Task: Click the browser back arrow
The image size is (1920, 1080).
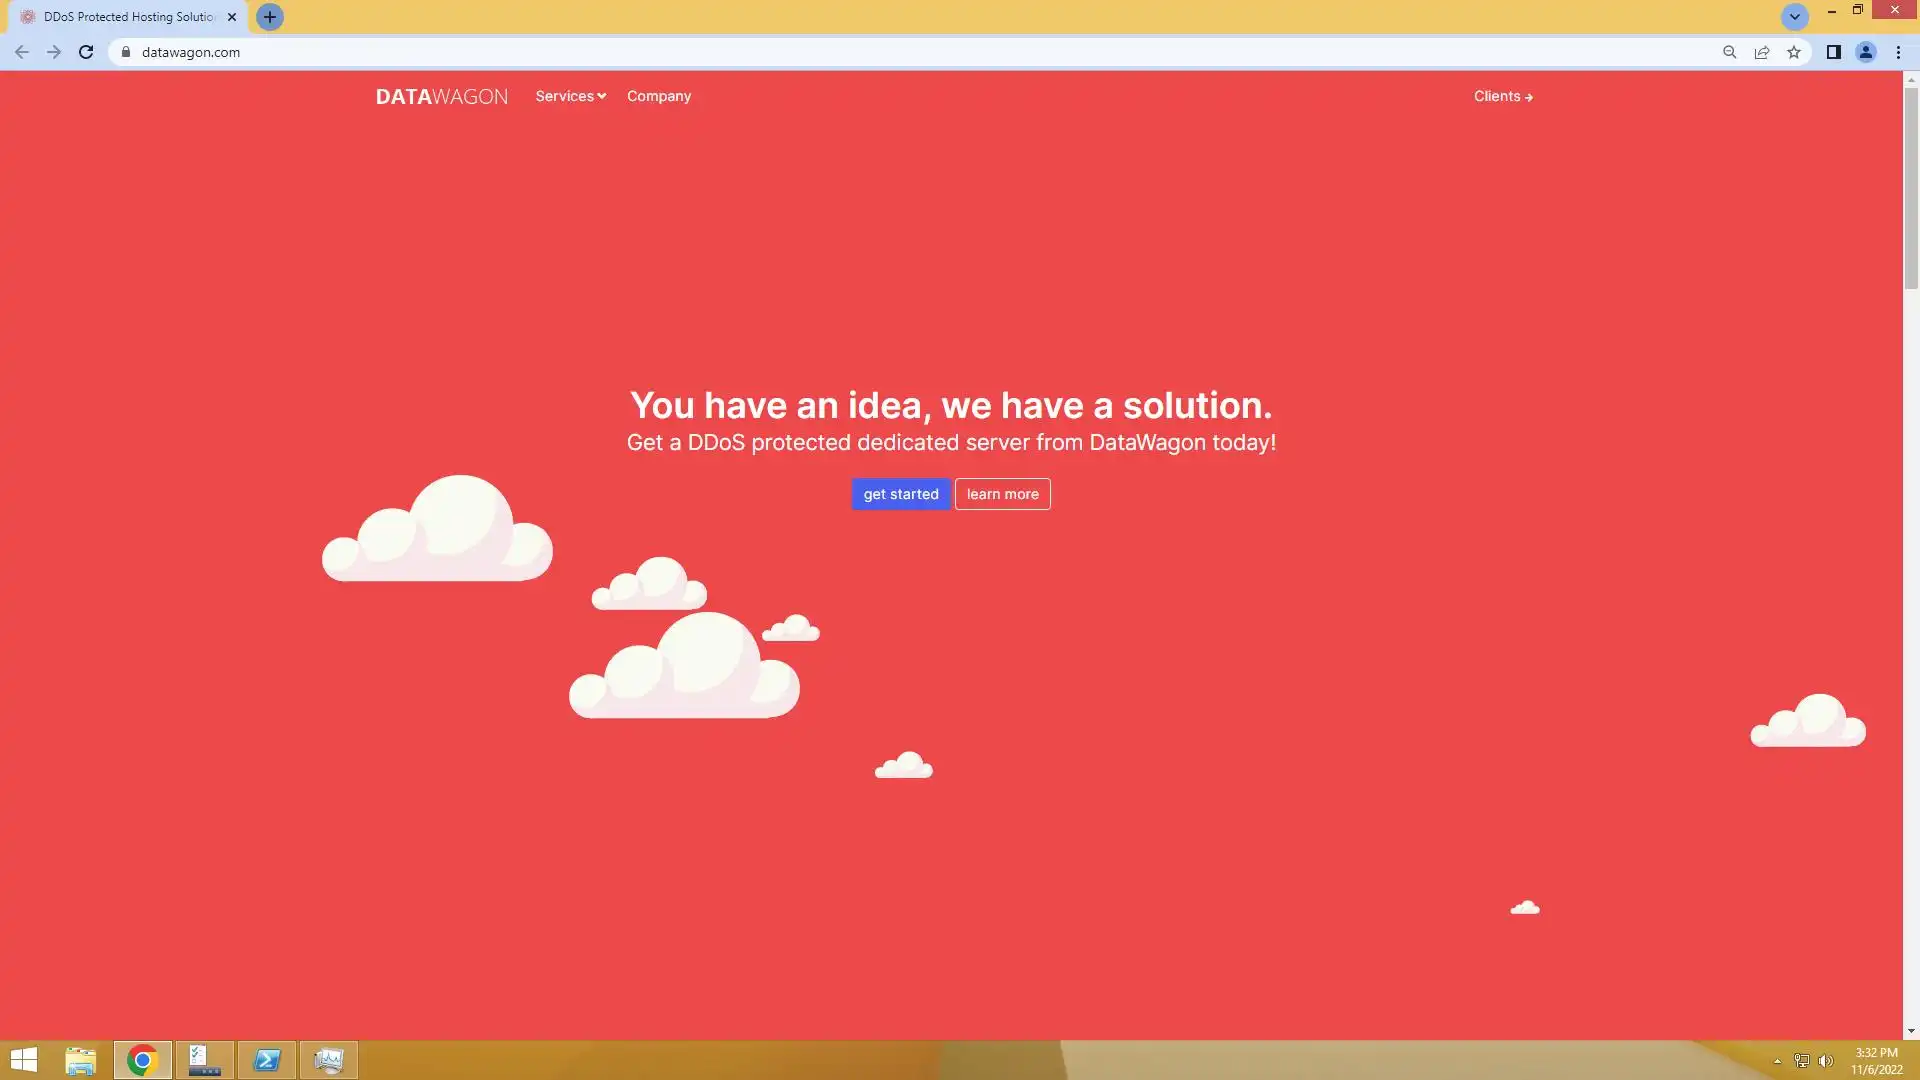Action: 22,52
